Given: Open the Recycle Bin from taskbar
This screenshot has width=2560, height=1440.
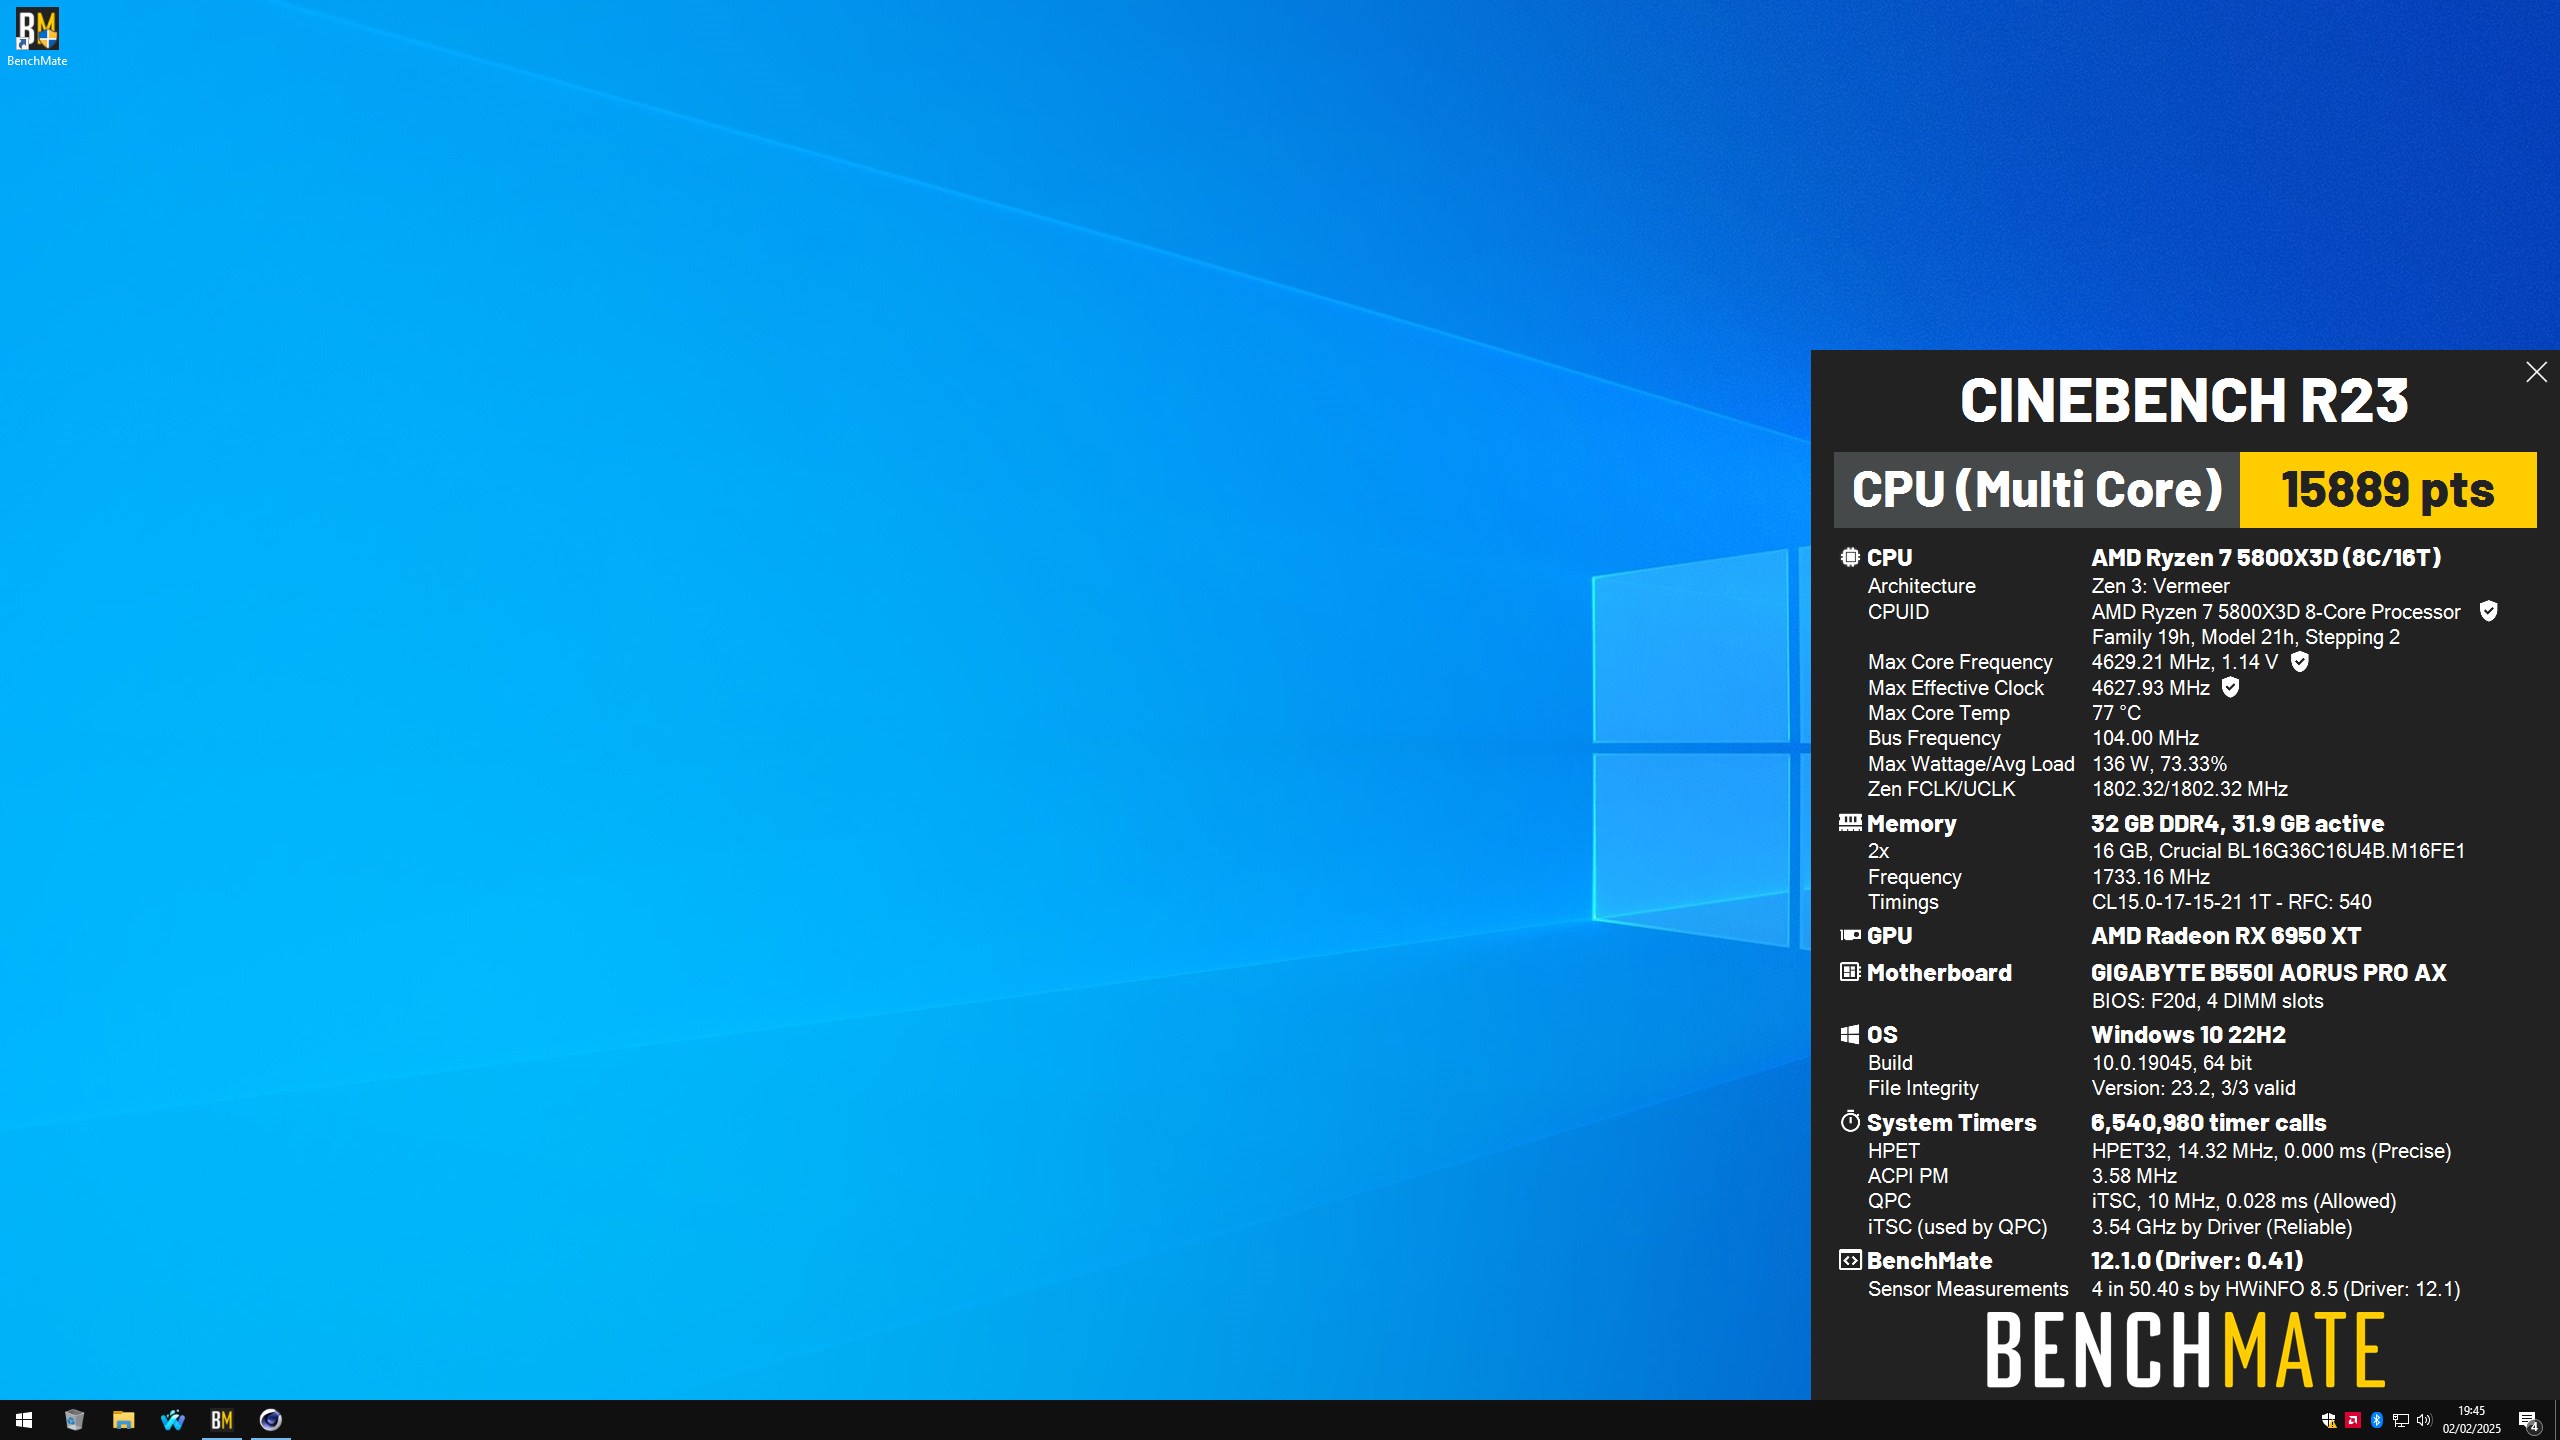Looking at the screenshot, I should (x=74, y=1420).
